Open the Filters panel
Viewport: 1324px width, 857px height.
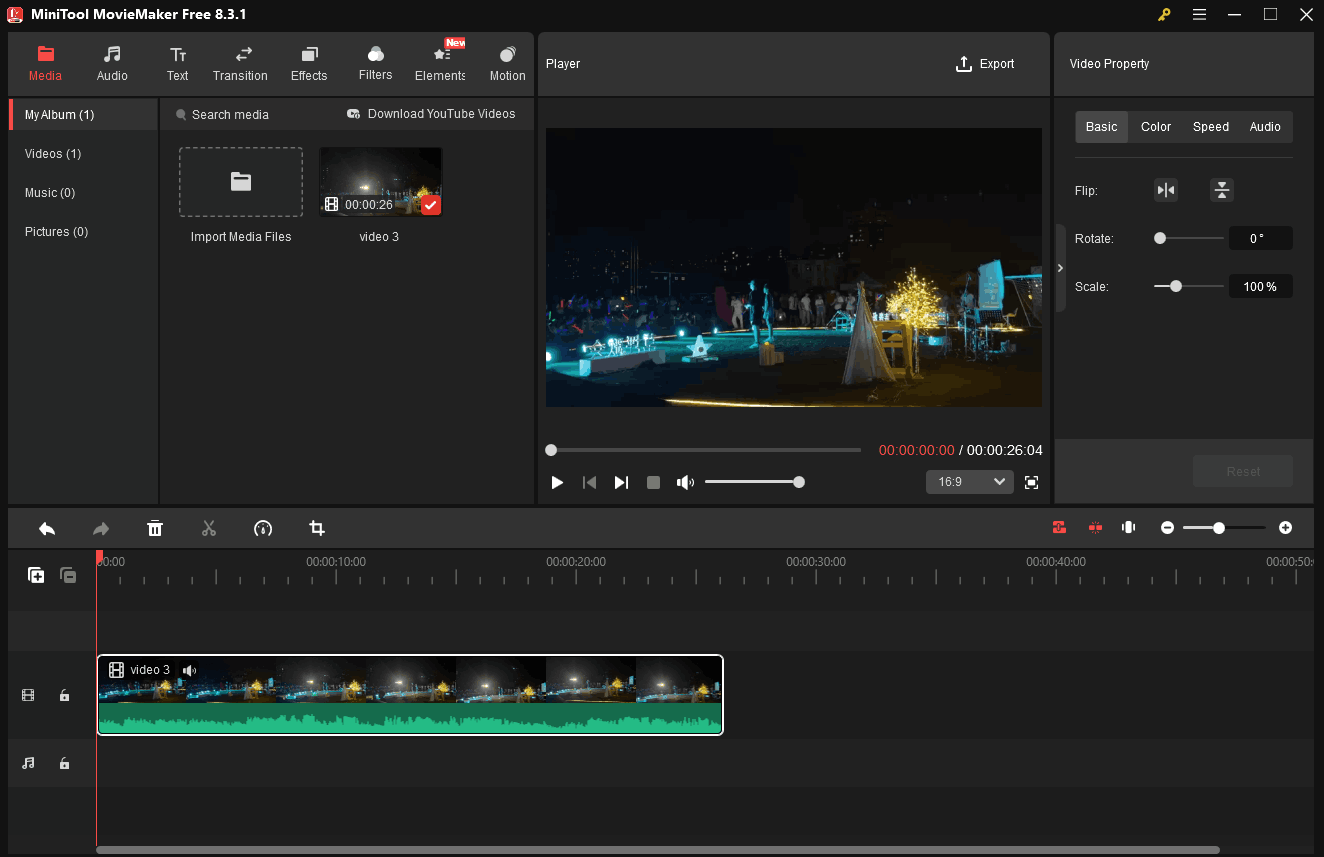coord(375,62)
